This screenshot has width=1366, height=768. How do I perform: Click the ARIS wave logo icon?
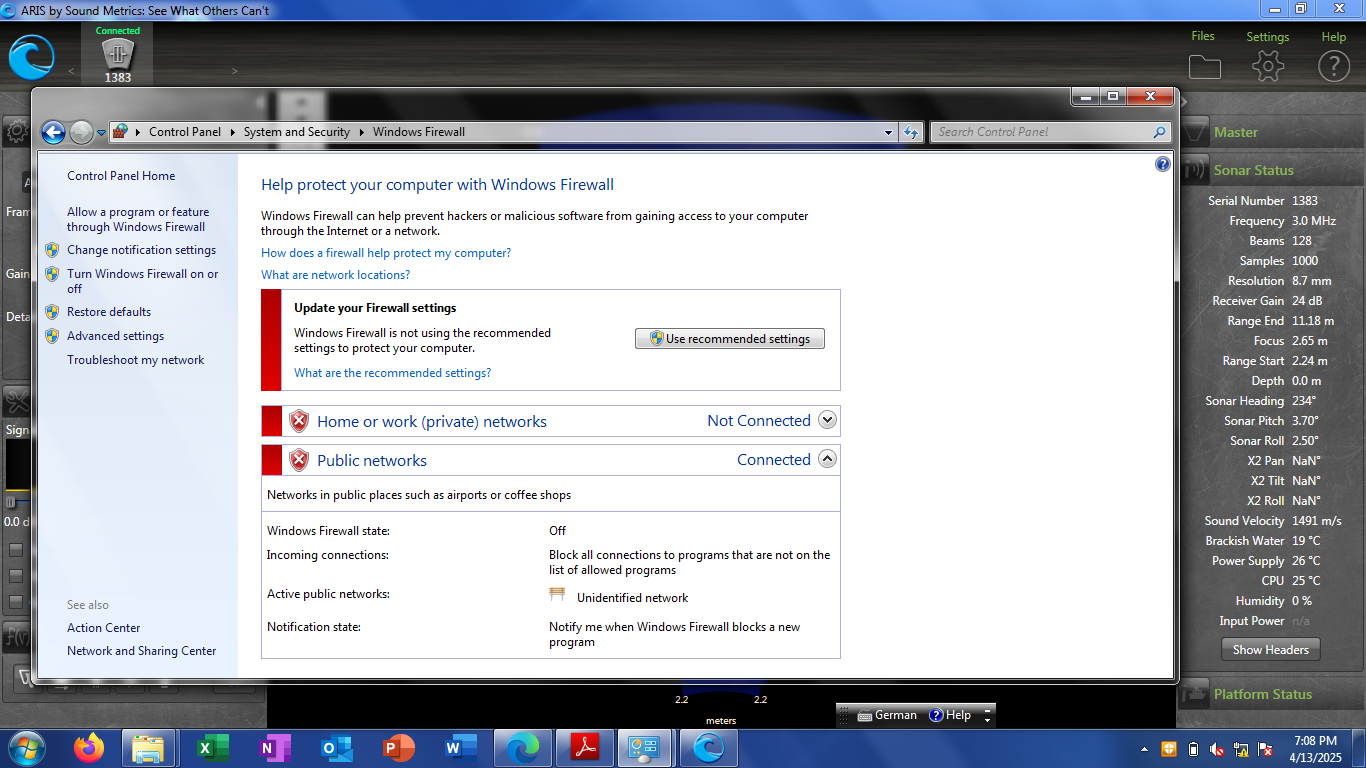pos(31,57)
